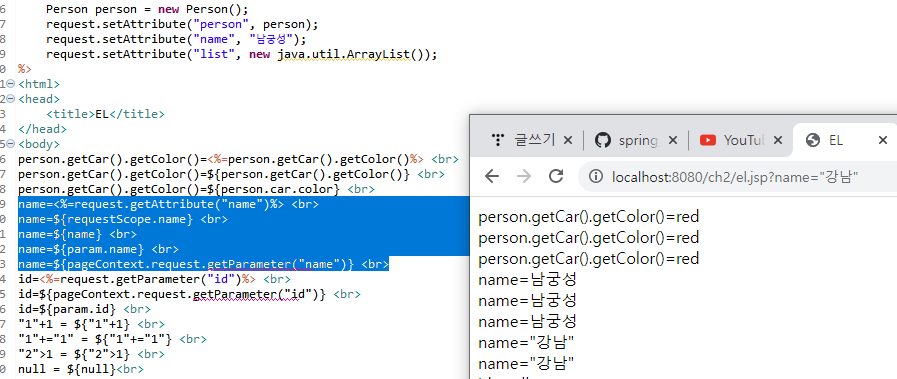Viewport: 897px width, 379px height.
Task: Collapse the <head> fold marker in editor
Action: (x=10, y=99)
